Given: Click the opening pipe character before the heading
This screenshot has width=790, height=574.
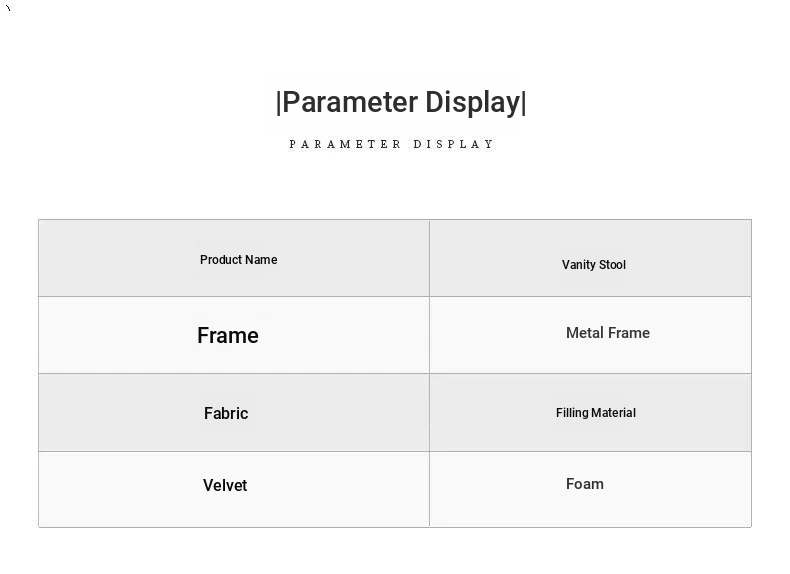Looking at the screenshot, I should (279, 102).
